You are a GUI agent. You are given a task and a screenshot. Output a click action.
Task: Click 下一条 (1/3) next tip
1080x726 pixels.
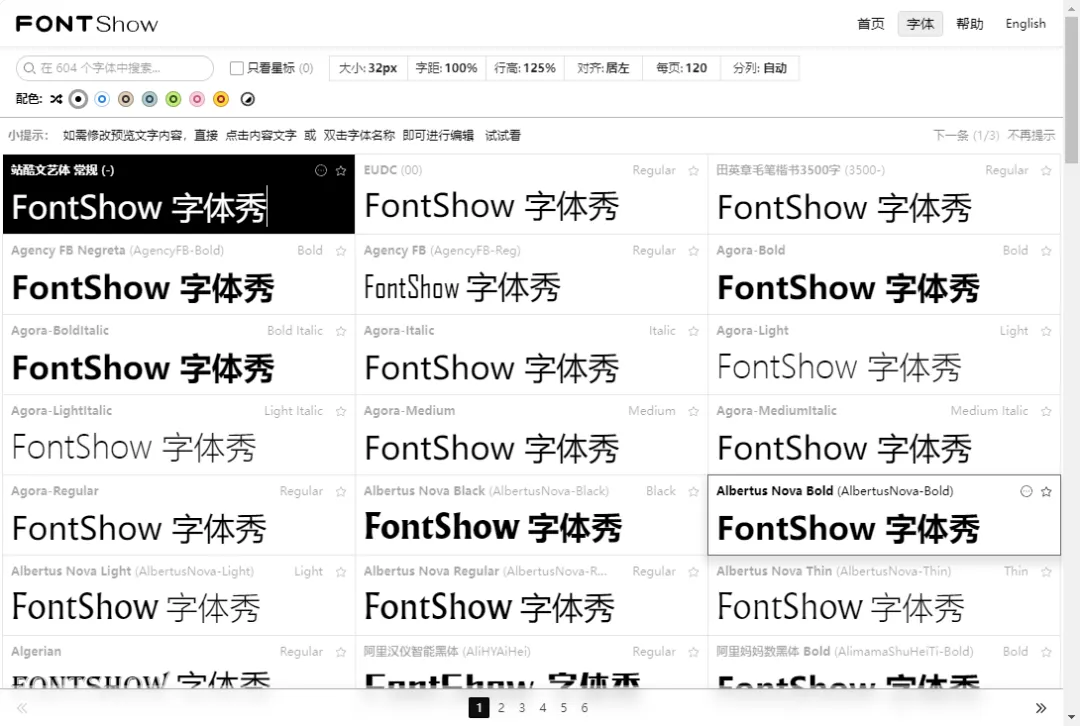966,136
